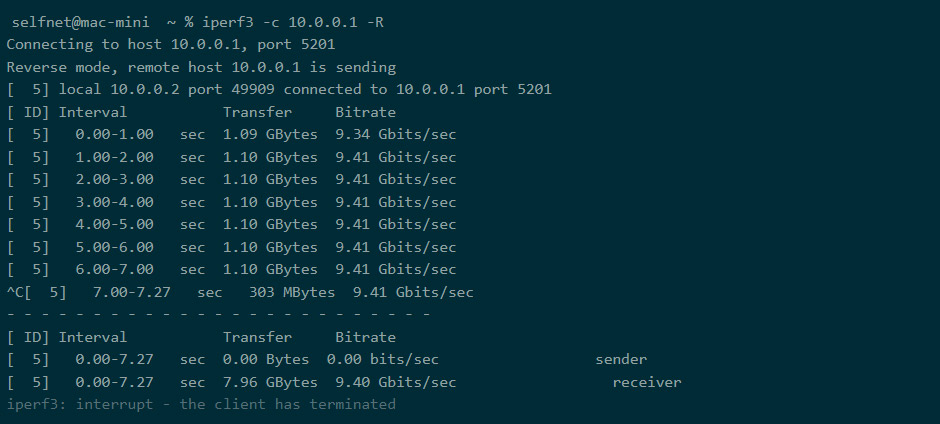Image resolution: width=940 pixels, height=424 pixels.
Task: Click the first Transfer column header
Action: coord(258,112)
